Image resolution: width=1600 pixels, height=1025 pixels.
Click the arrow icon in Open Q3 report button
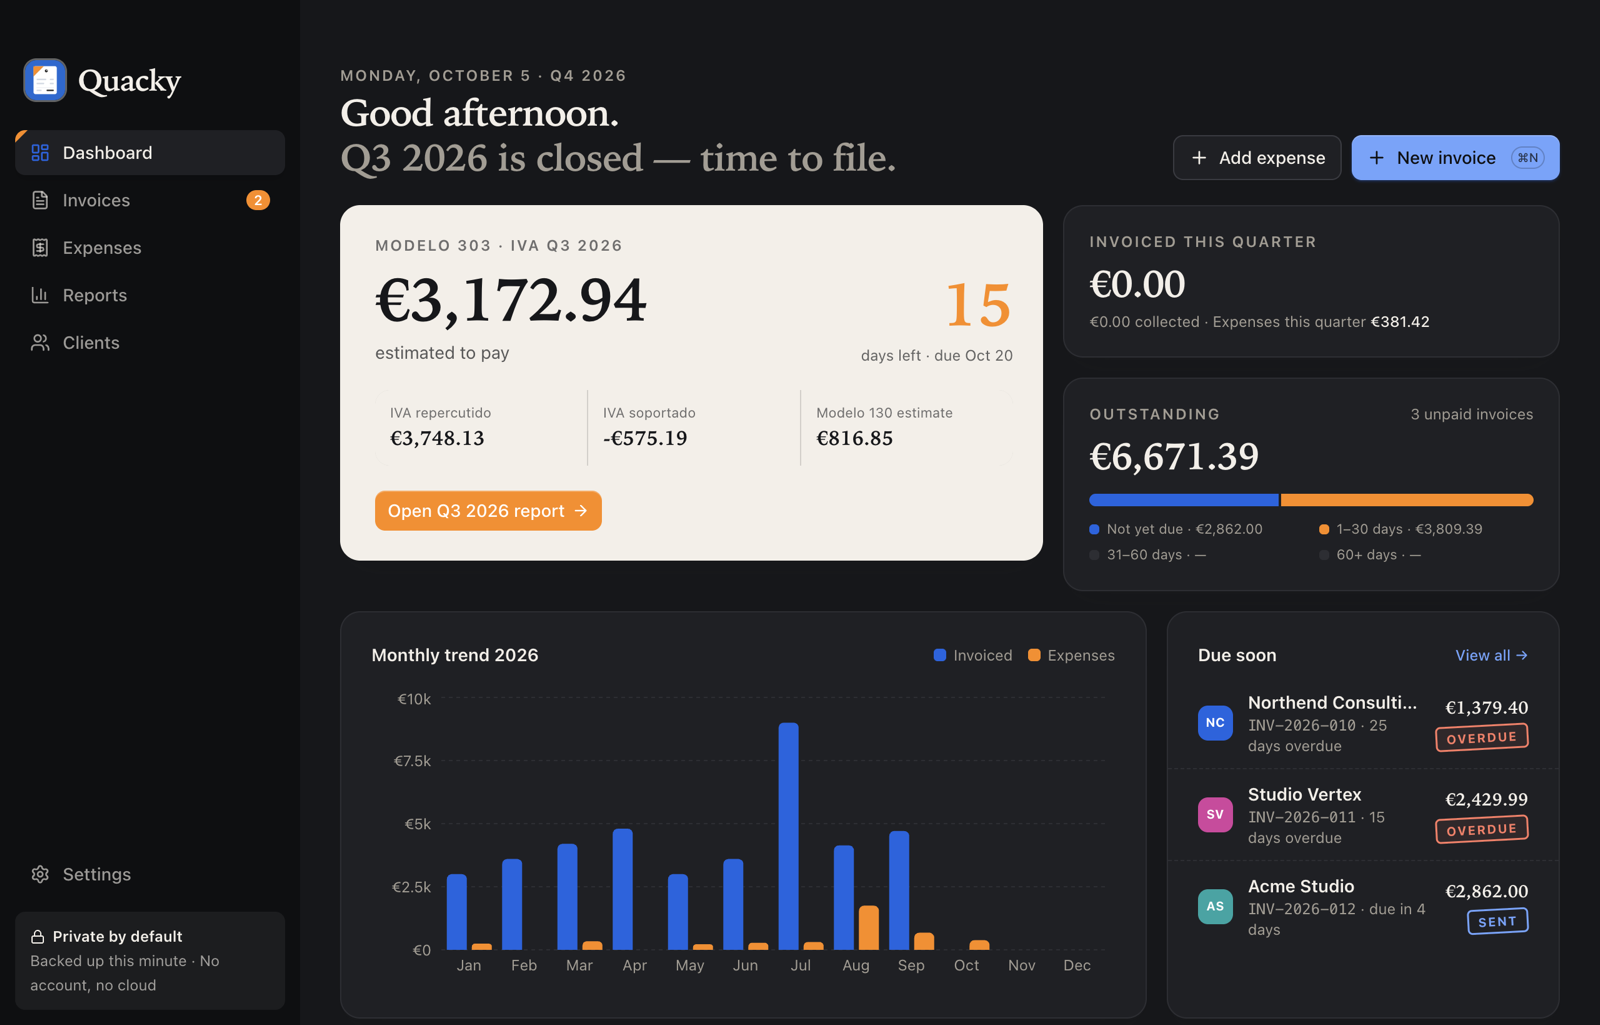(581, 511)
